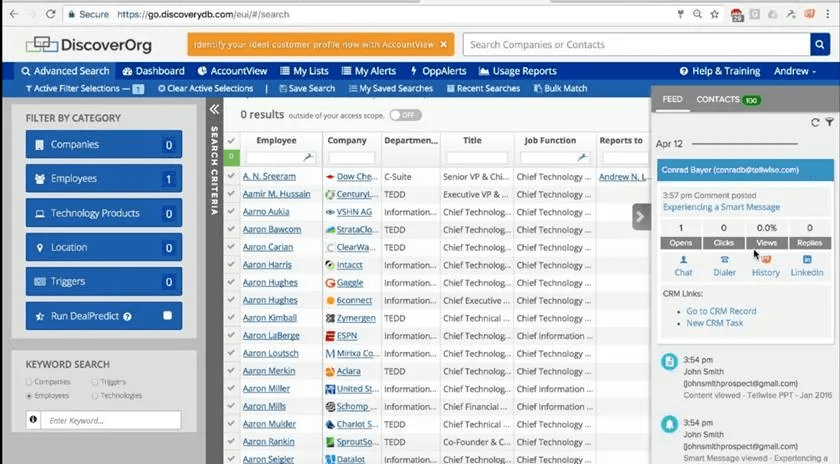Open My Alerts menu
Viewport: 840px width, 464px height.
click(369, 71)
